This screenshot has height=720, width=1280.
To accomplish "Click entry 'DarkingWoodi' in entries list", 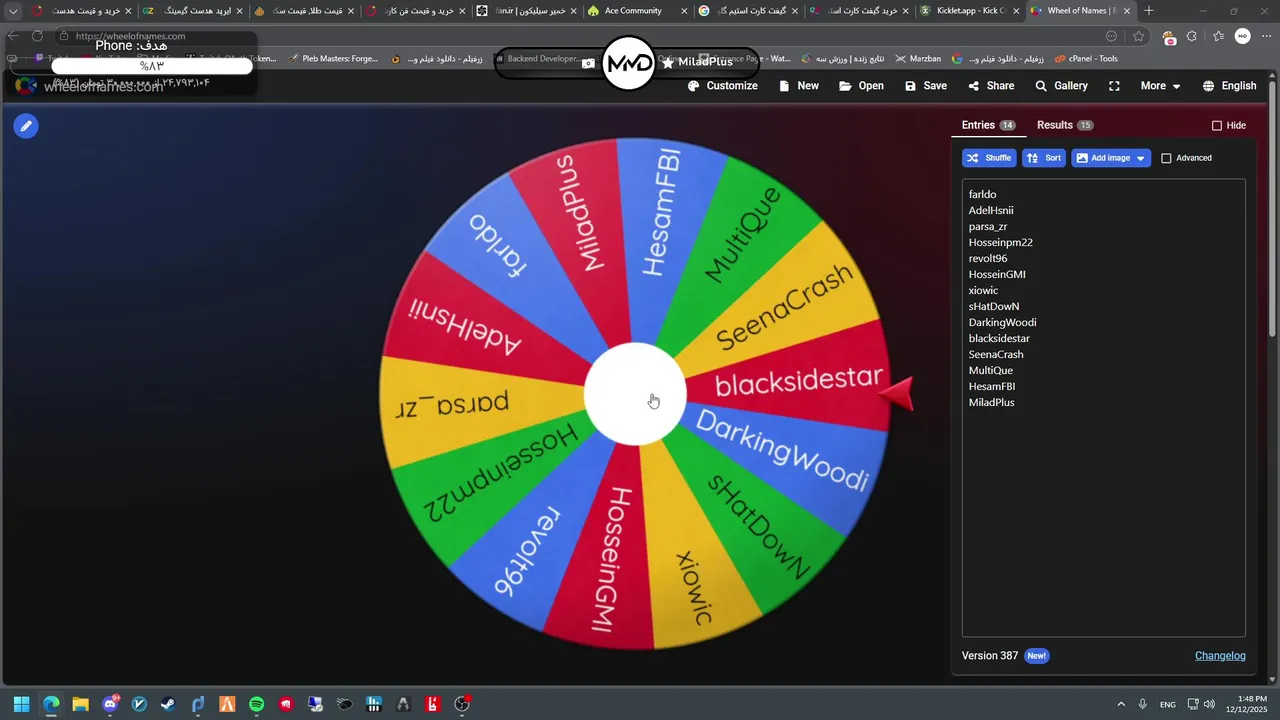I will point(1002,322).
